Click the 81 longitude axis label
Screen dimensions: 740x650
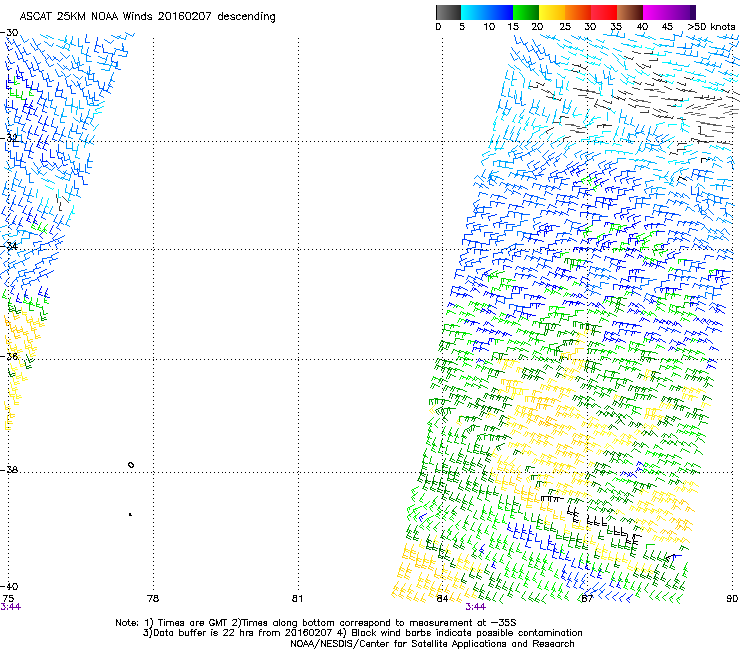(297, 598)
